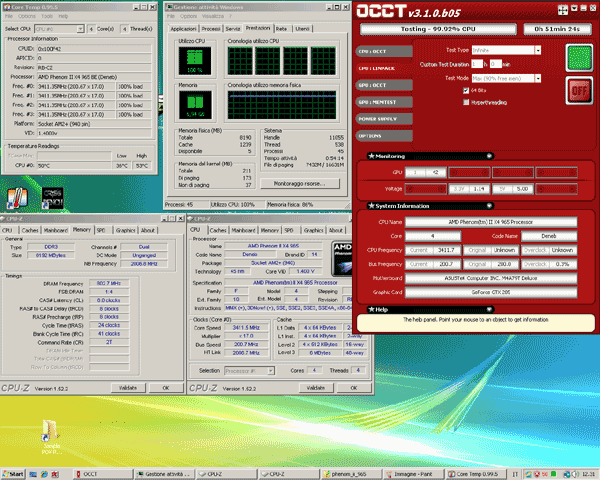Open Visualizza menu in Task Manager
This screenshot has width=600, height=480.
pos(213,16)
